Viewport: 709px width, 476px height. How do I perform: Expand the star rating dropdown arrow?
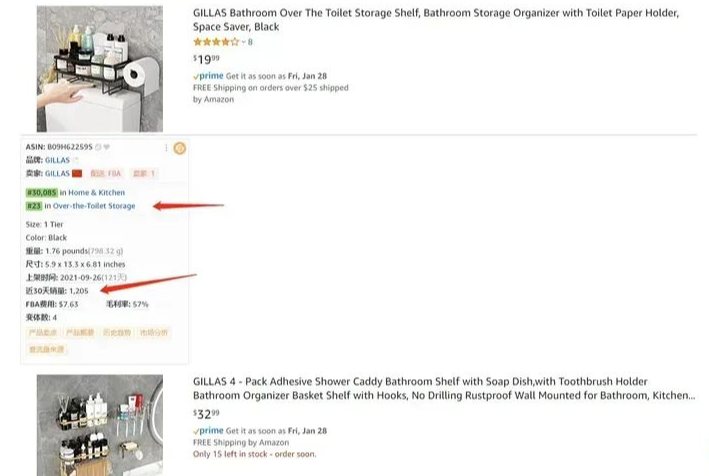tap(243, 42)
